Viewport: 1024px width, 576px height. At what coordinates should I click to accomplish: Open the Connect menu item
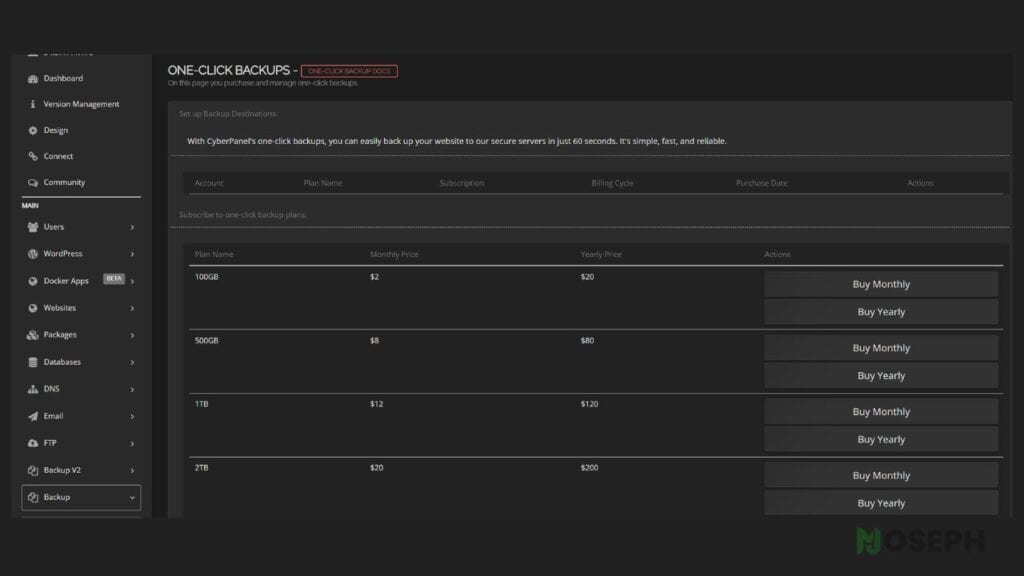point(58,156)
